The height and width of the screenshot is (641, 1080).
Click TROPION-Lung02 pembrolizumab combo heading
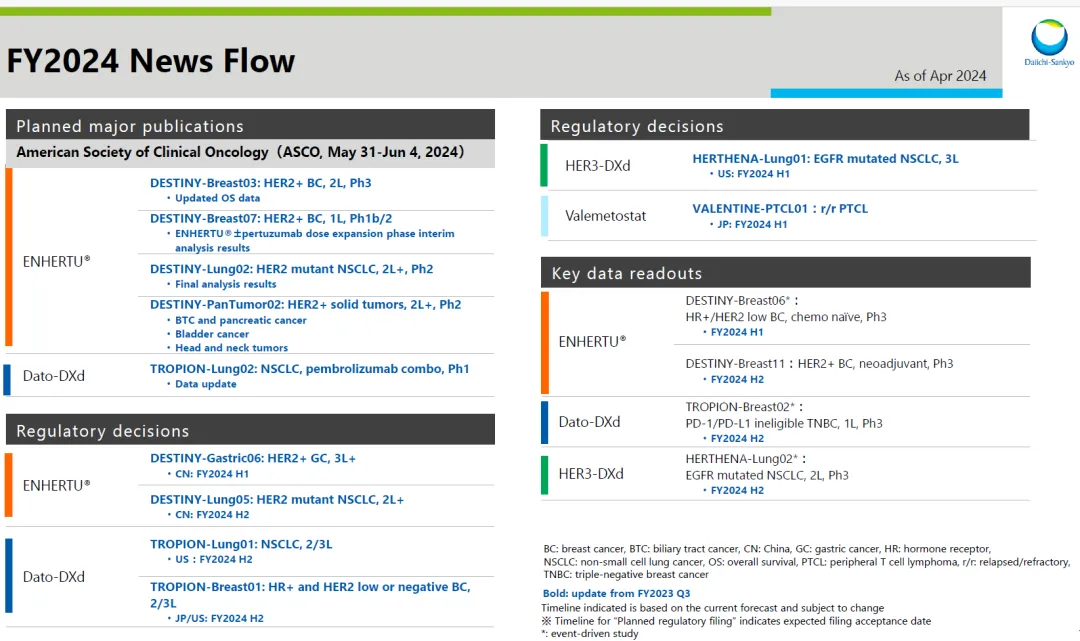point(309,369)
